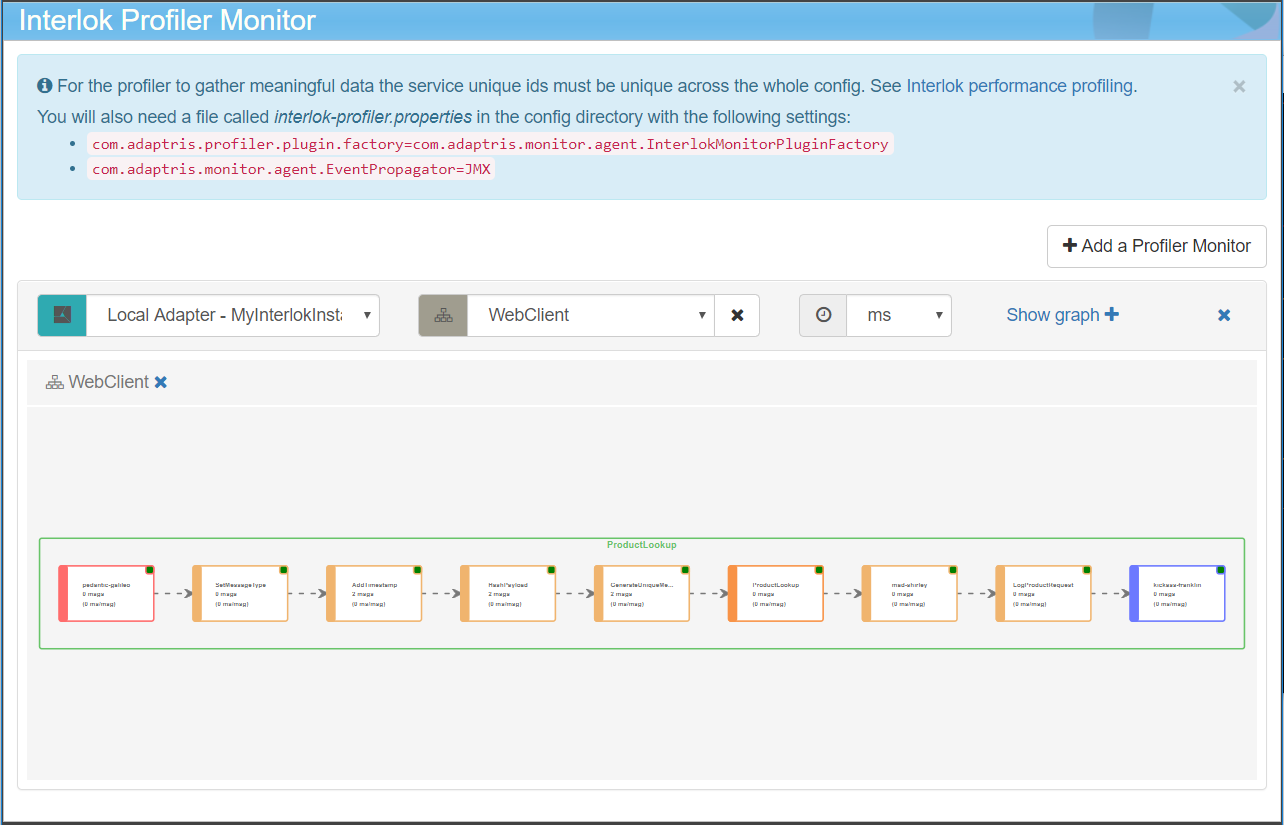Click the channel hierarchy icon beside WebClient dropdown
The width and height of the screenshot is (1284, 825).
tap(443, 315)
